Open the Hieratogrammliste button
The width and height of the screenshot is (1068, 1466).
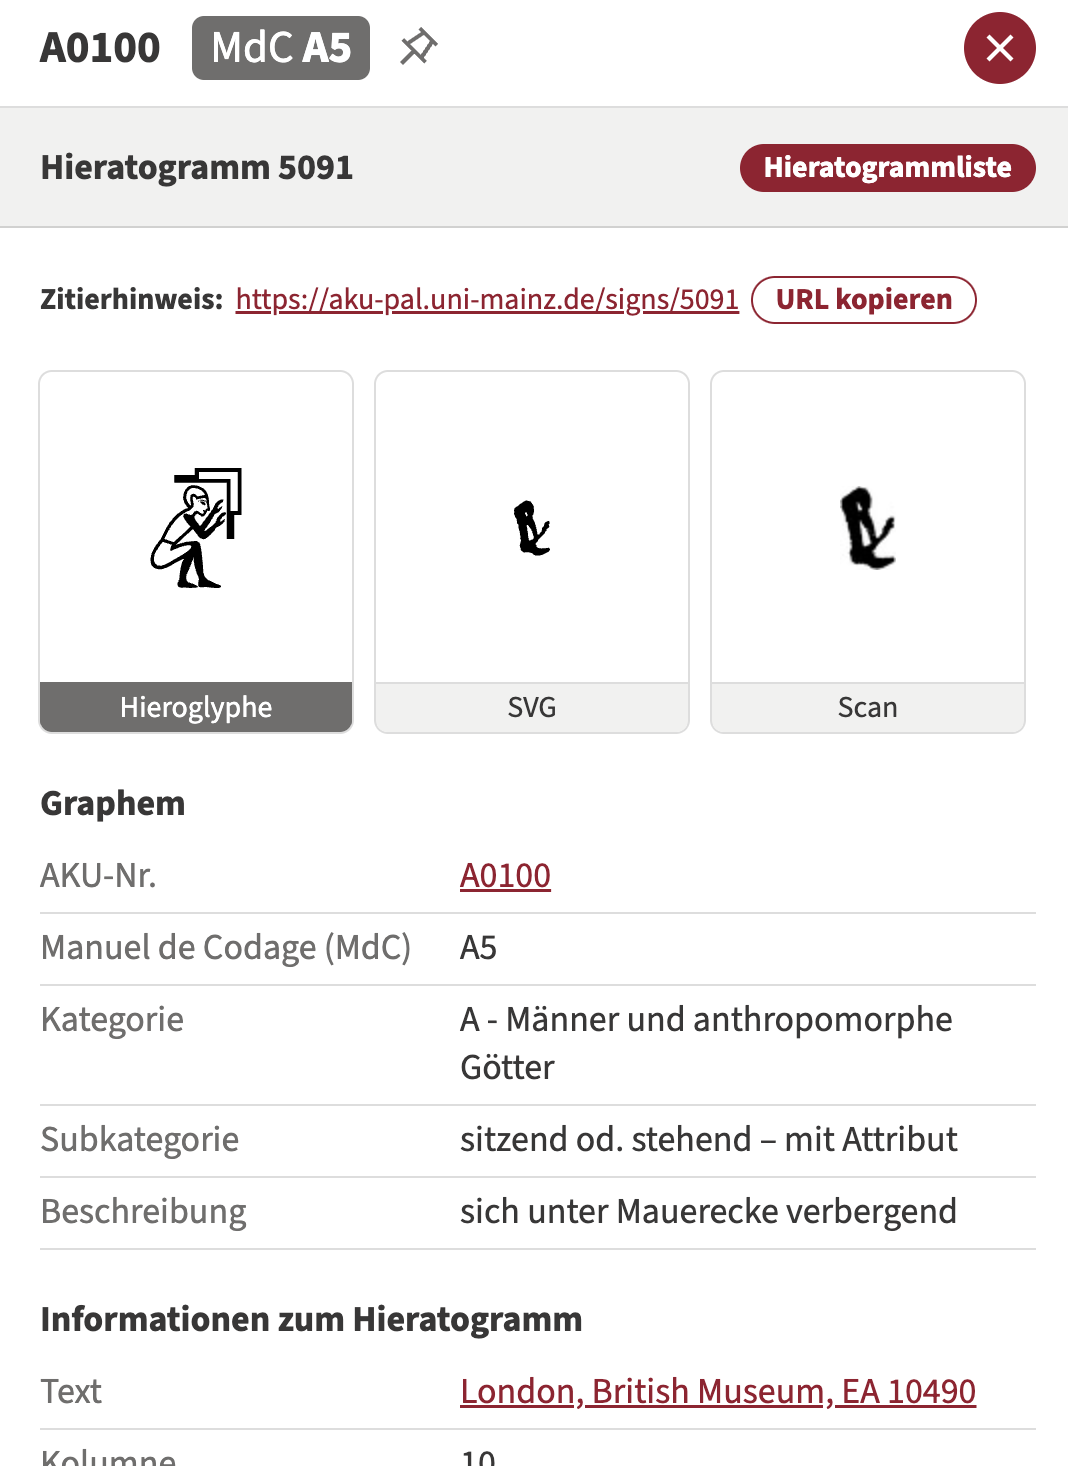pos(887,167)
